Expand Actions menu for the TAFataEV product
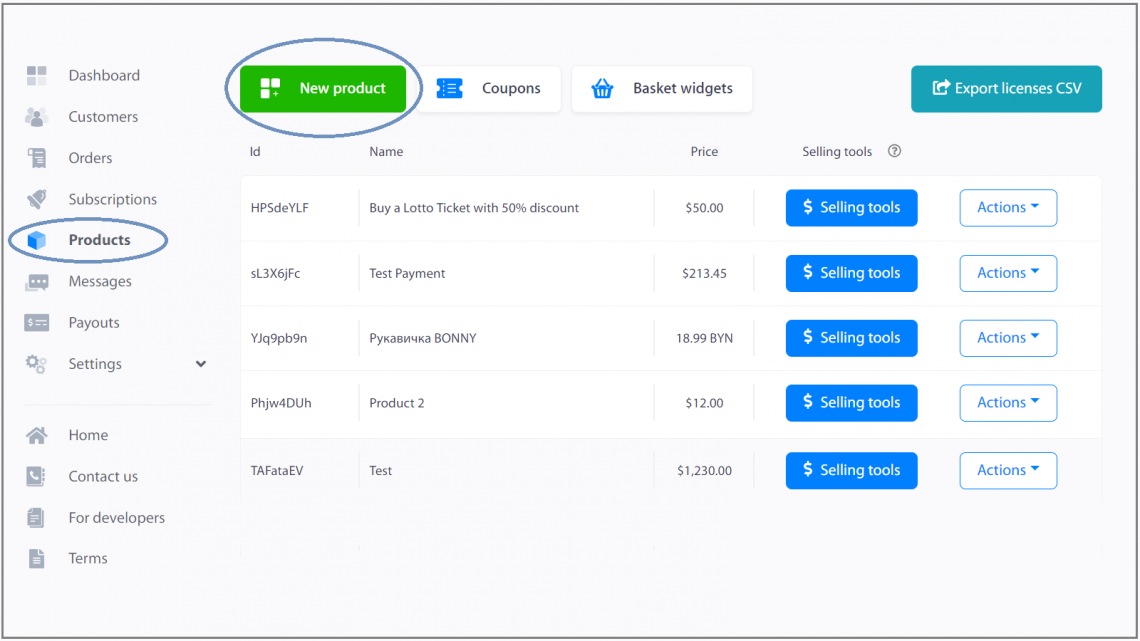The height and width of the screenshot is (641, 1140). (1008, 470)
